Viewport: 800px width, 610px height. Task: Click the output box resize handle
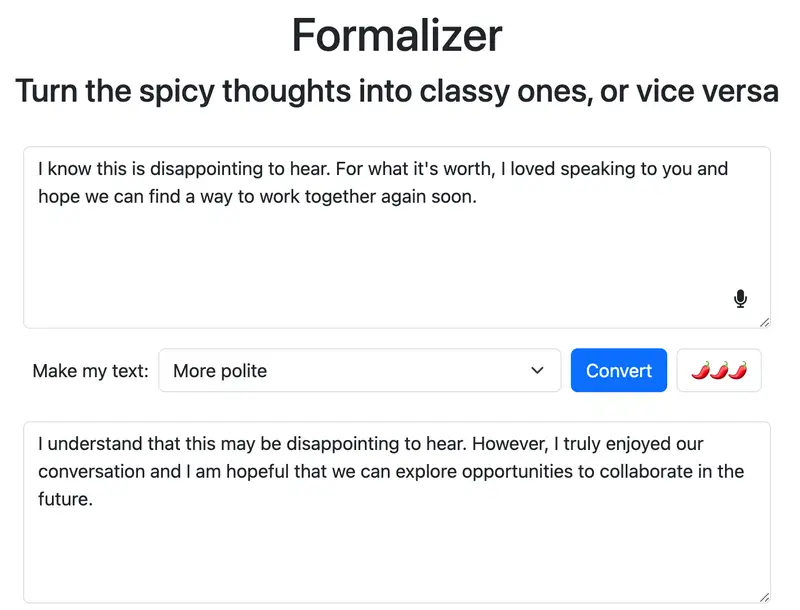764,597
